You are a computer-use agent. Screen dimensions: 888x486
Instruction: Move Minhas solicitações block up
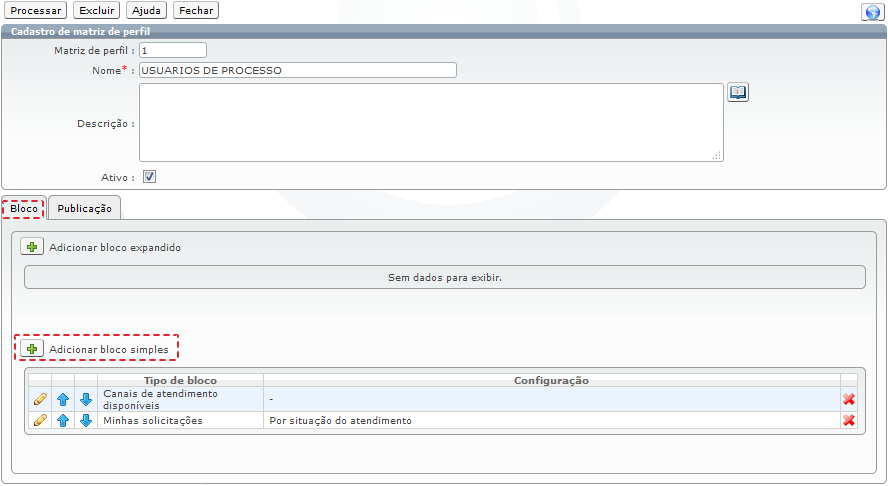tap(63, 421)
